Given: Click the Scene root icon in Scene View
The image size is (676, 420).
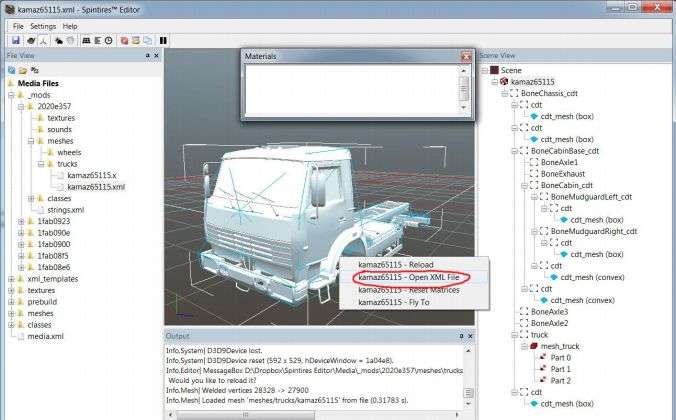Looking at the screenshot, I should [x=490, y=70].
